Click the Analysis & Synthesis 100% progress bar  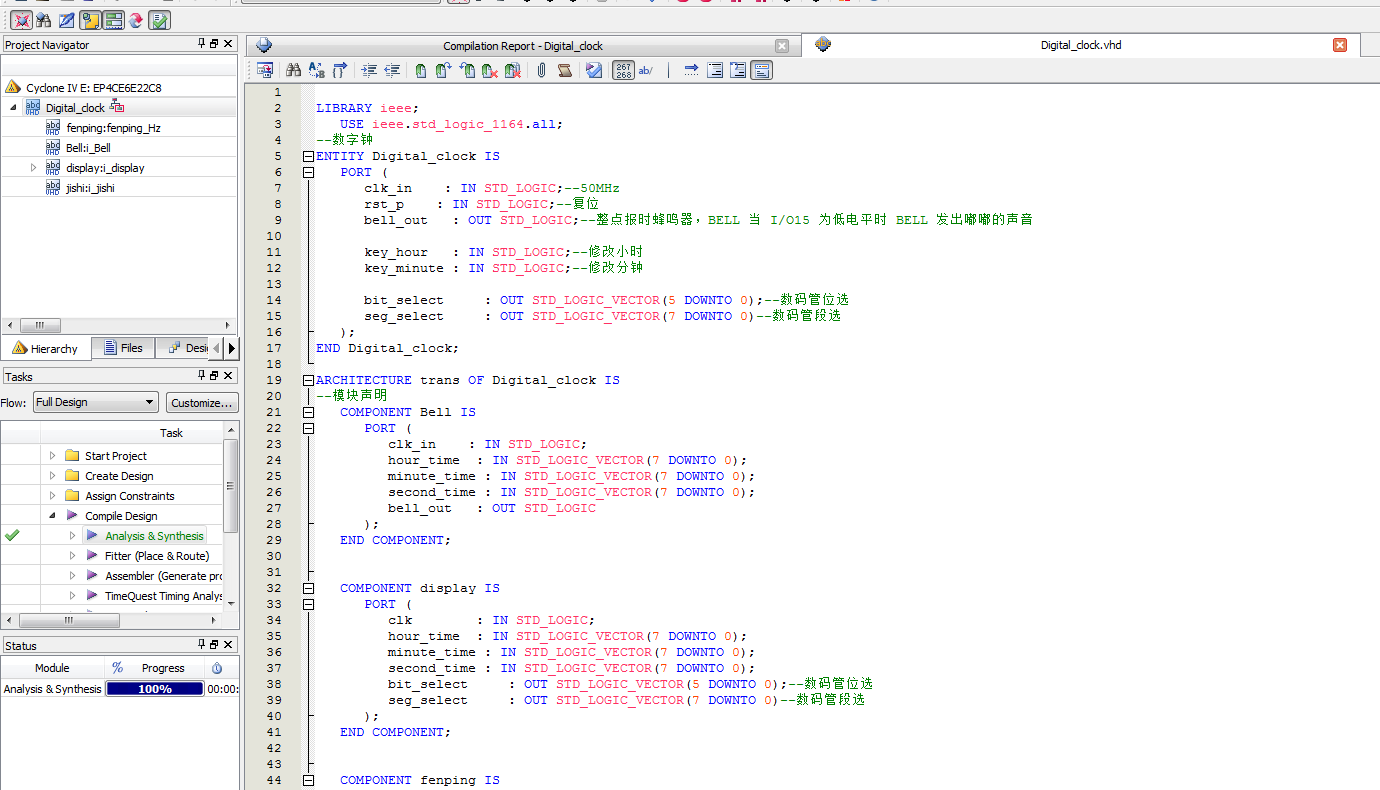coord(155,689)
